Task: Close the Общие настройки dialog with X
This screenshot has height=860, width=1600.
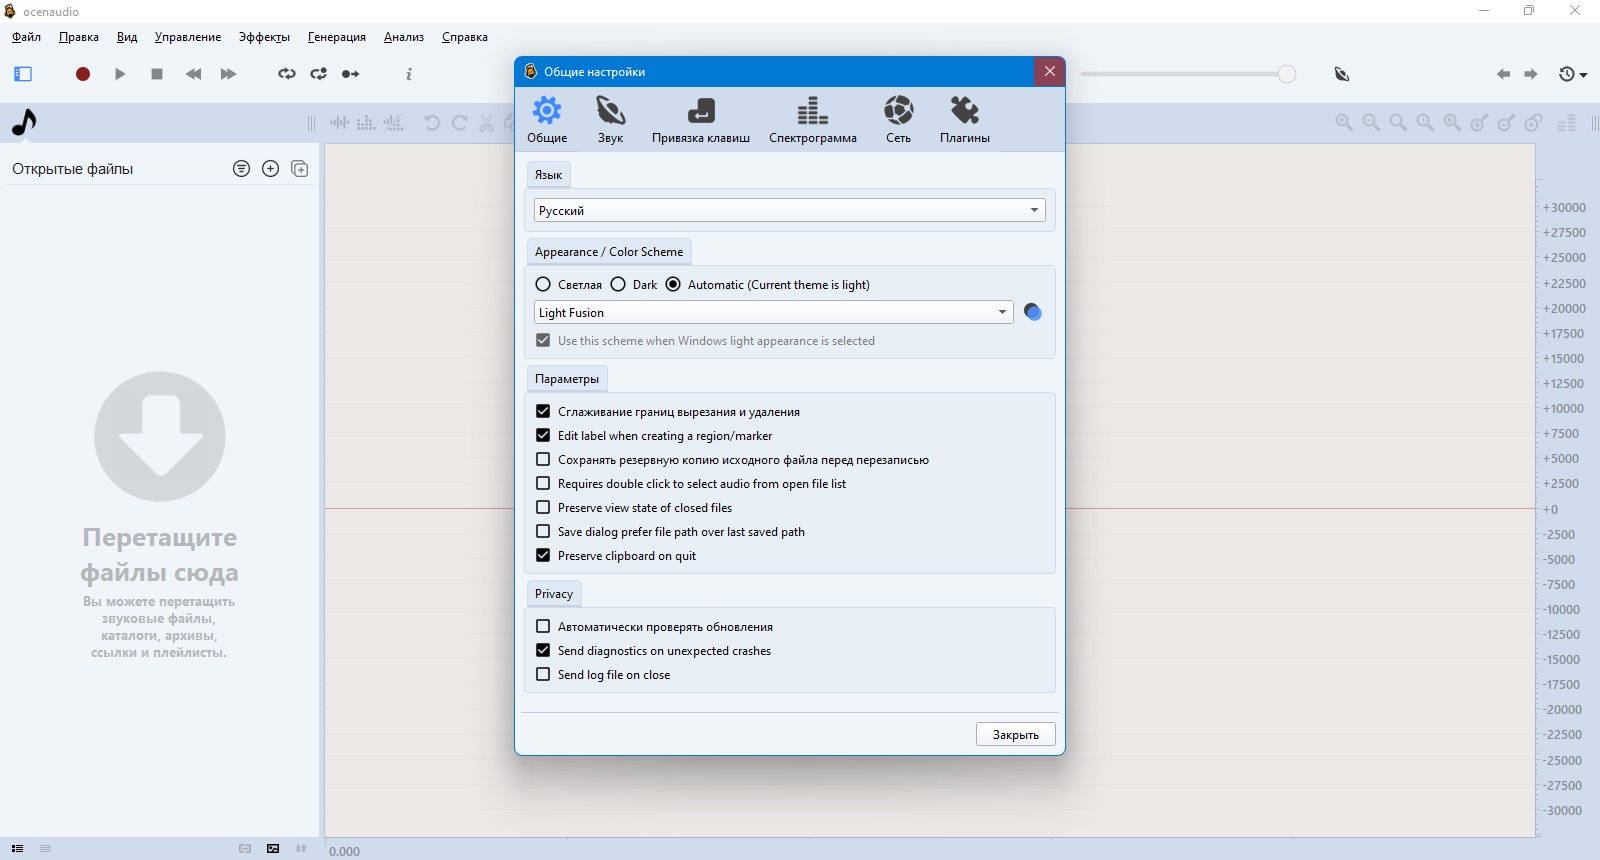Action: click(x=1049, y=71)
